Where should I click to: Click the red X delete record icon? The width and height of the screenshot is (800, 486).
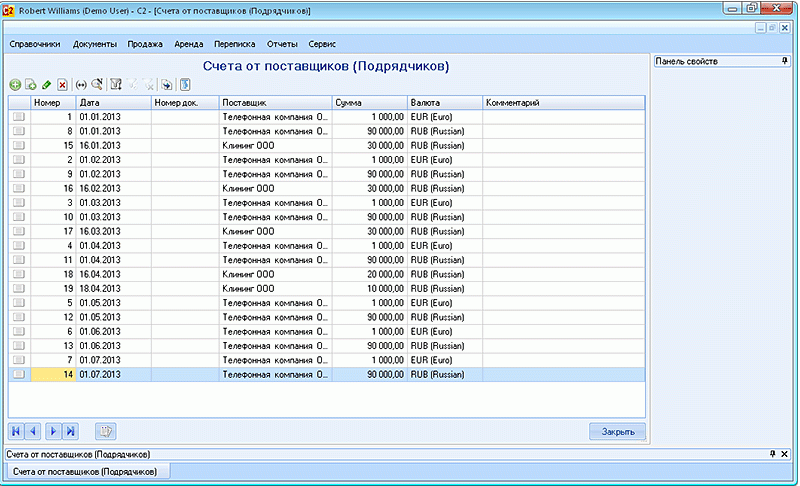click(x=62, y=86)
